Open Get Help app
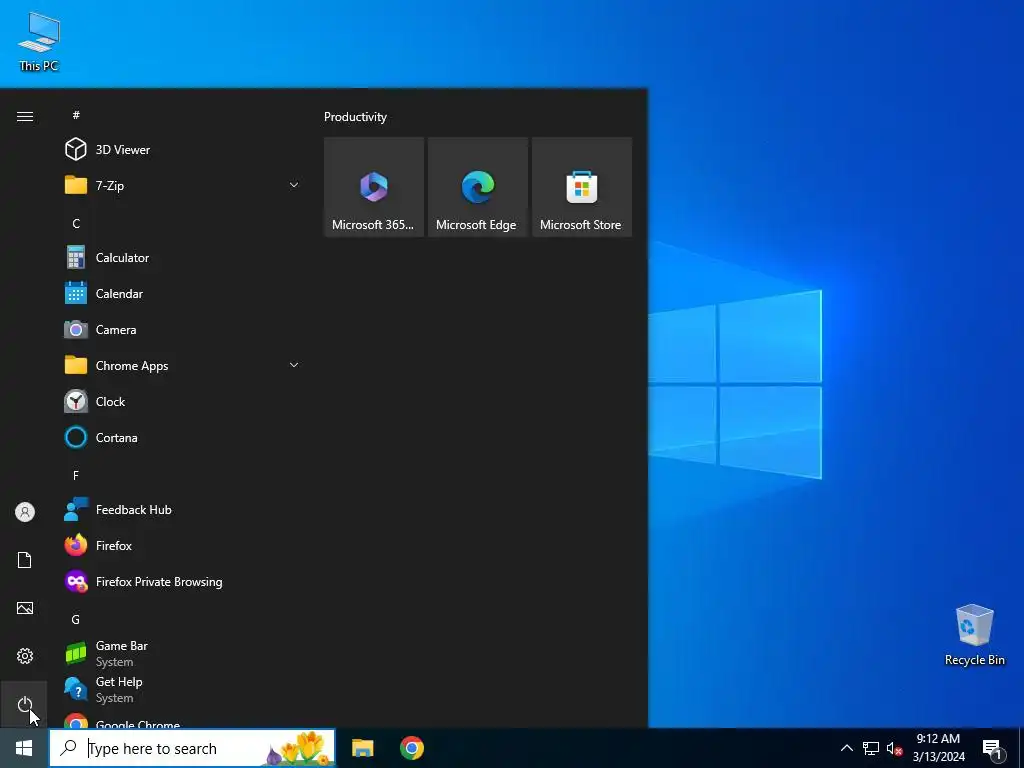This screenshot has height=768, width=1024. click(184, 689)
